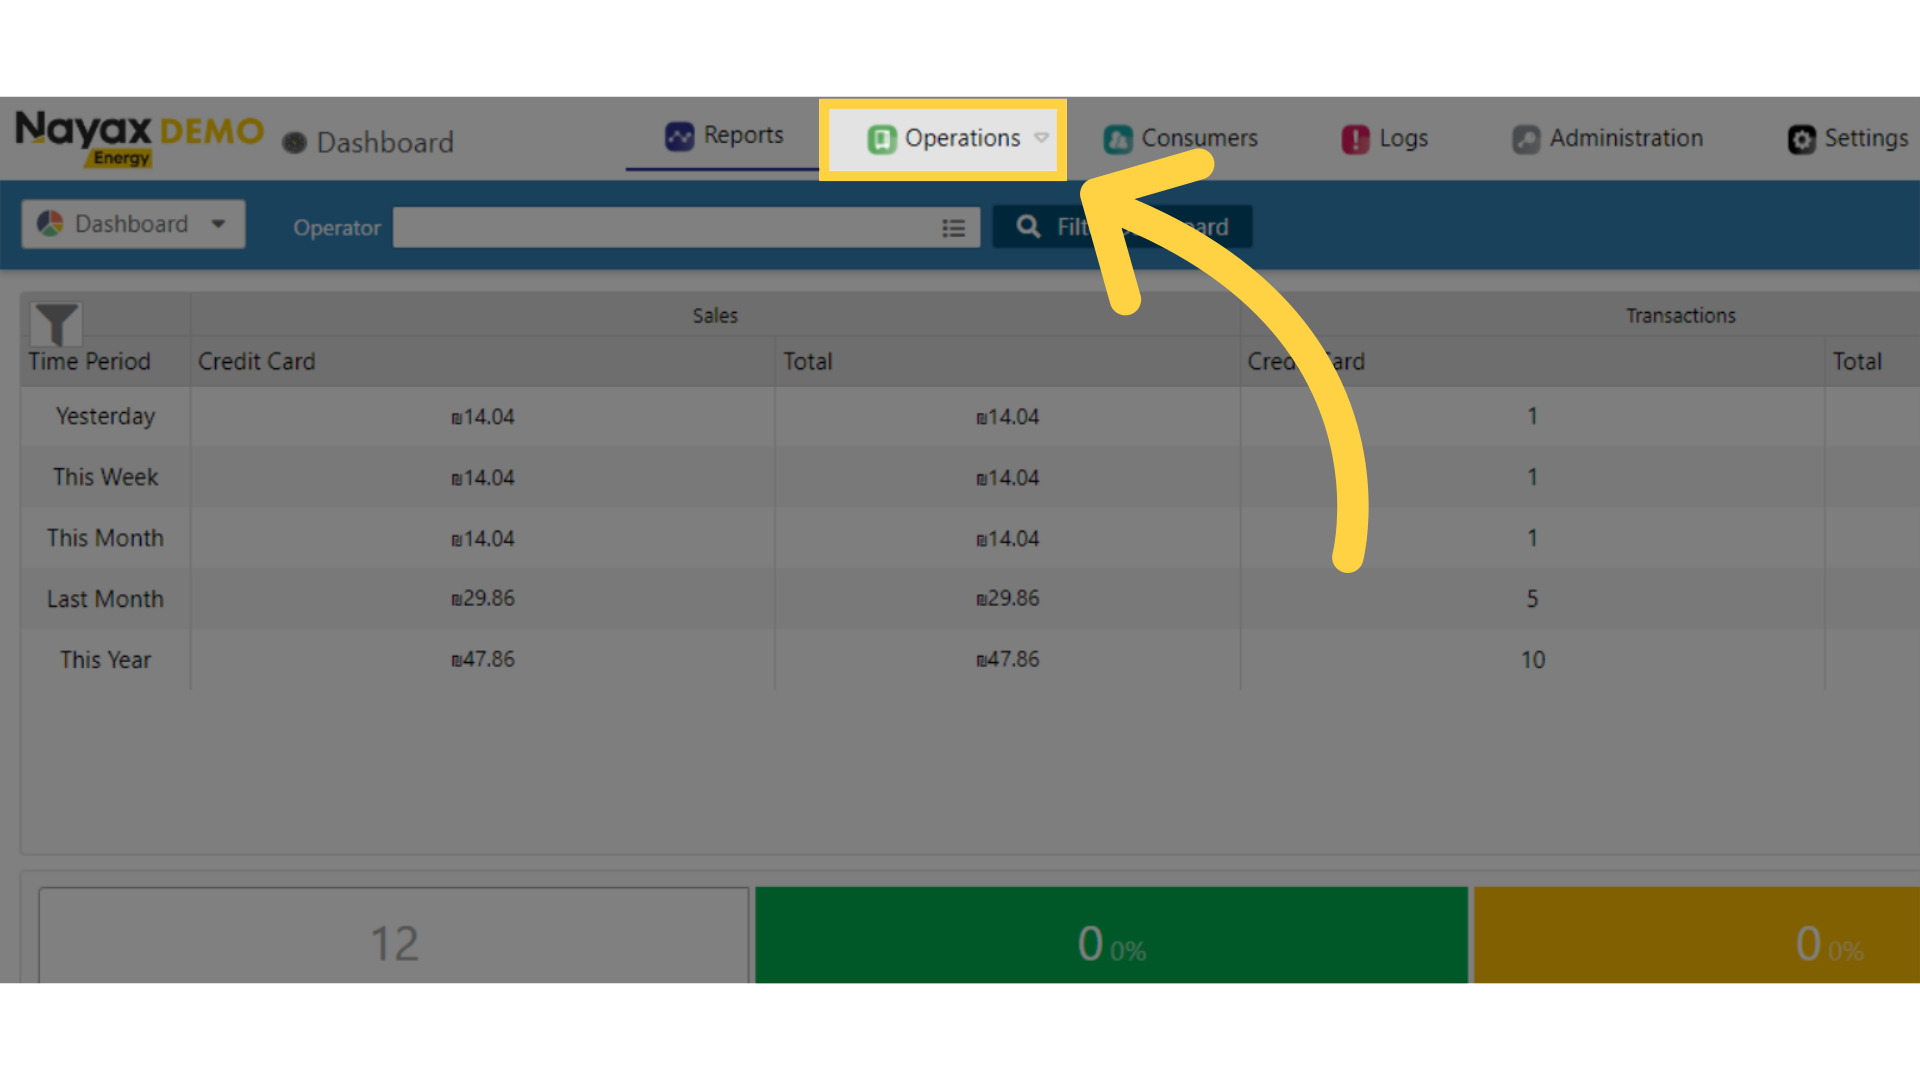The height and width of the screenshot is (1080, 1920).
Task: Click into the Operator input field
Action: tap(660, 228)
